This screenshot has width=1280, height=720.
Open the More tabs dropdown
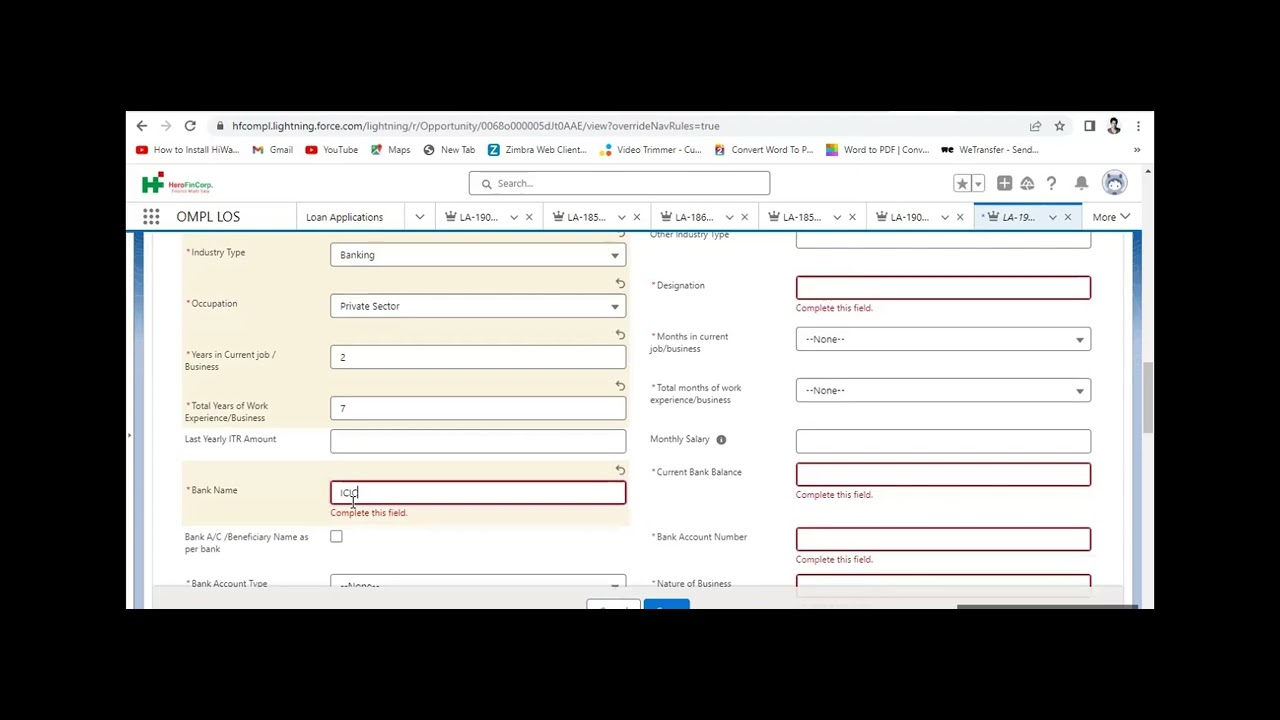pyautogui.click(x=1111, y=217)
